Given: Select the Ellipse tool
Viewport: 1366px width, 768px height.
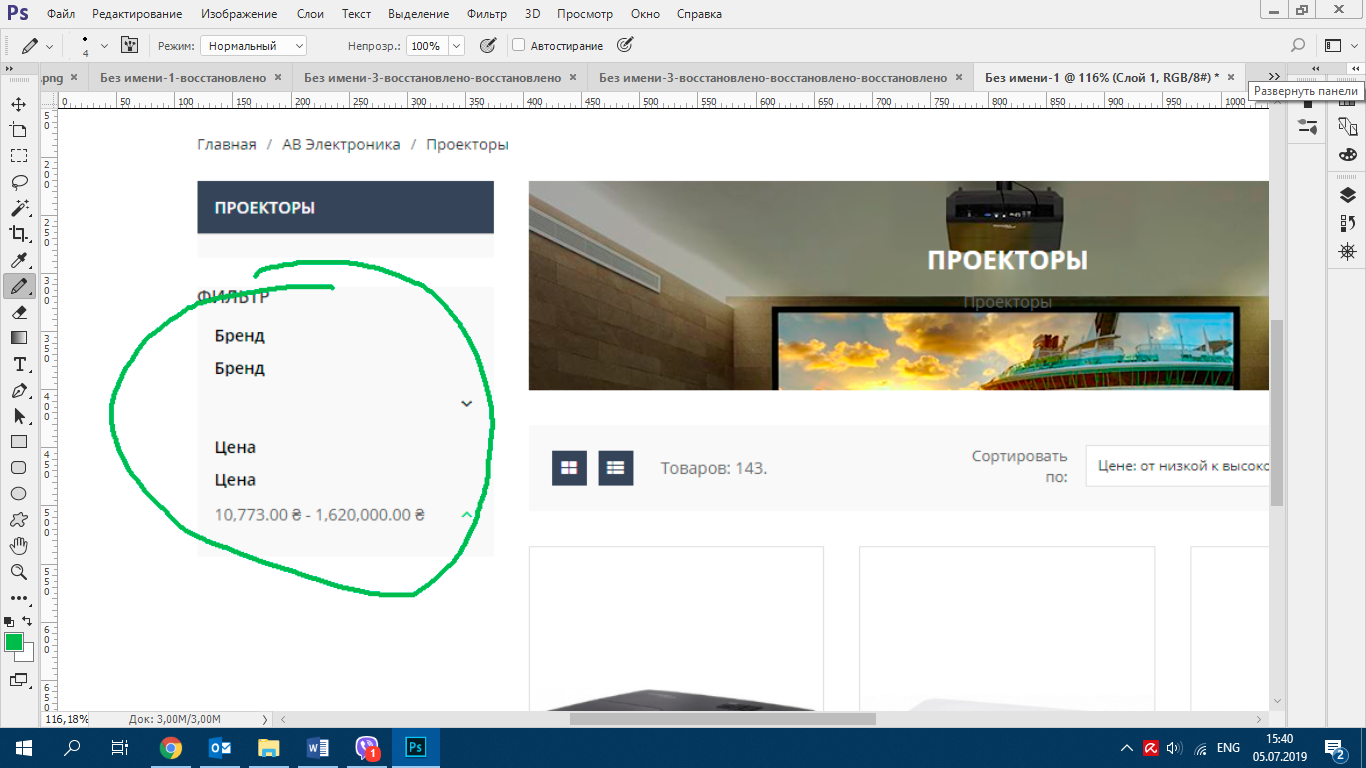Looking at the screenshot, I should pyautogui.click(x=18, y=494).
